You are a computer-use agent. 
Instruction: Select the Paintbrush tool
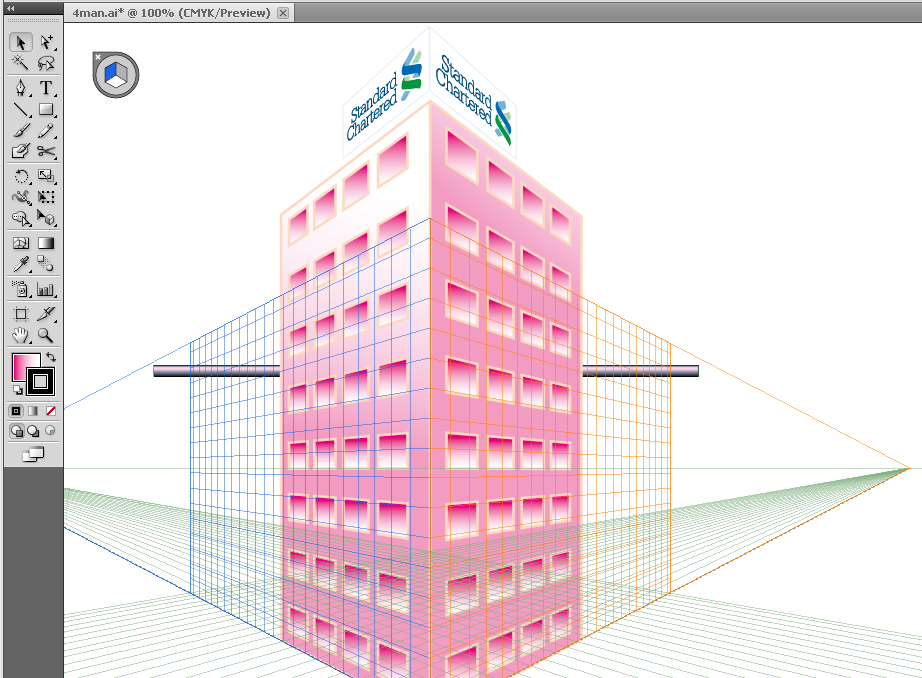21,131
